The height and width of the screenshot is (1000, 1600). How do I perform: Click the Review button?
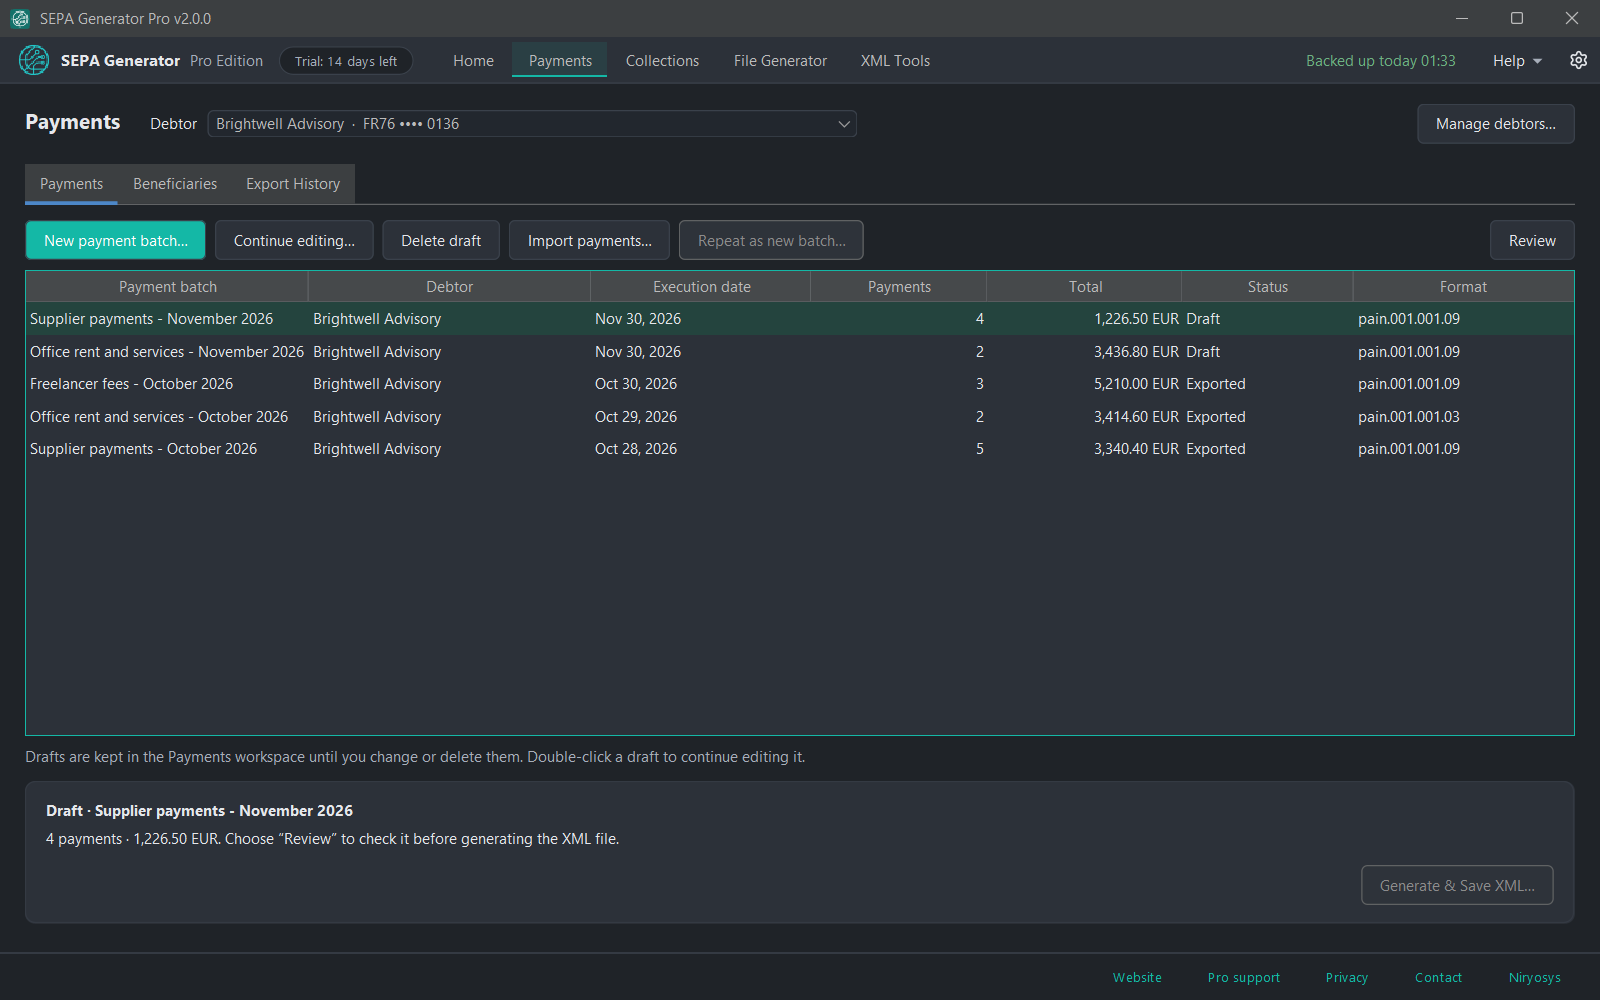click(1532, 241)
